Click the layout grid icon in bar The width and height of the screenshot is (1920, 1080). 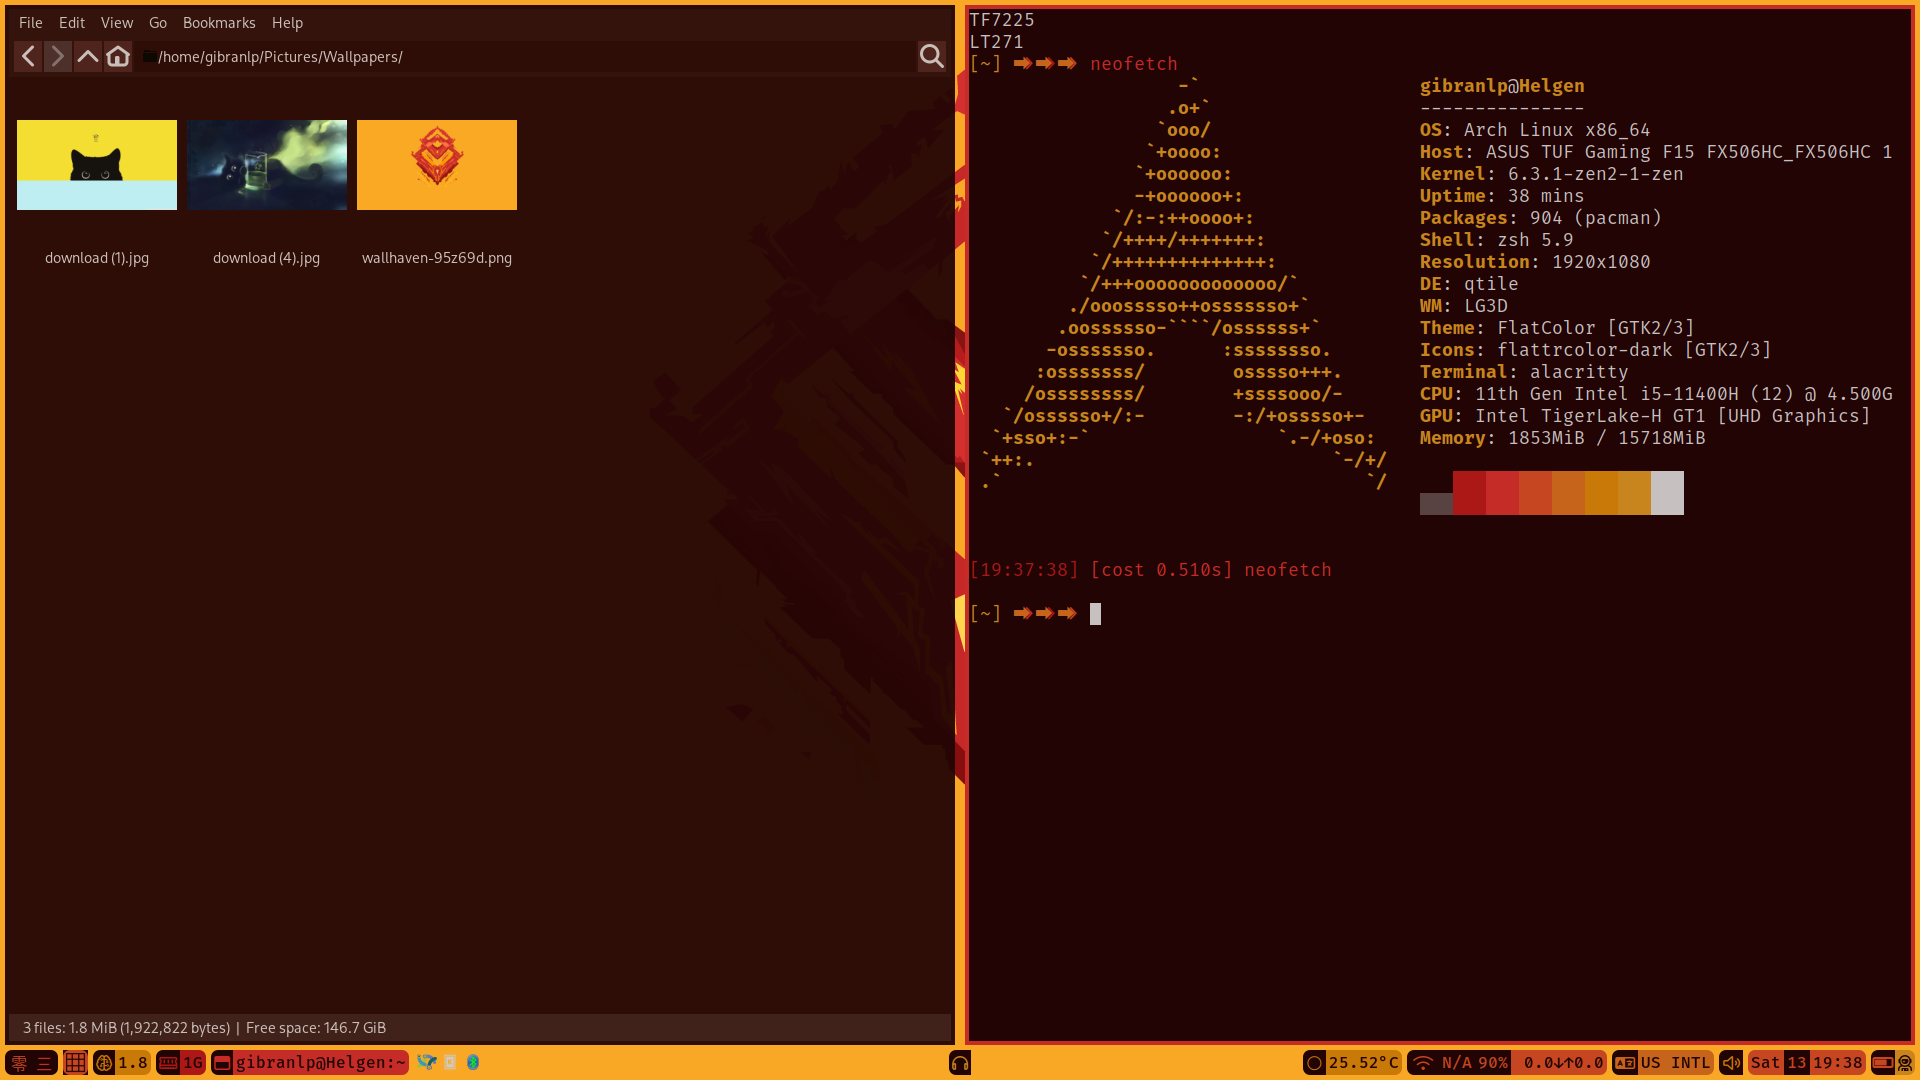click(75, 1062)
